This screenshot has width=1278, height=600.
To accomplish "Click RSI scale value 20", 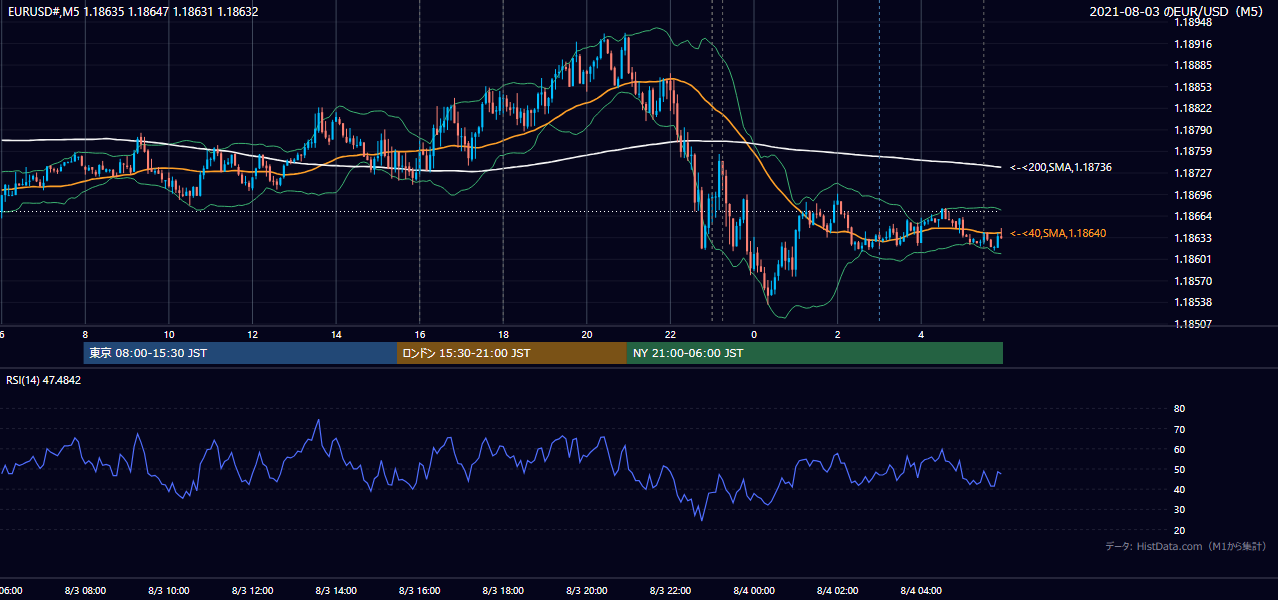I will pyautogui.click(x=1179, y=530).
